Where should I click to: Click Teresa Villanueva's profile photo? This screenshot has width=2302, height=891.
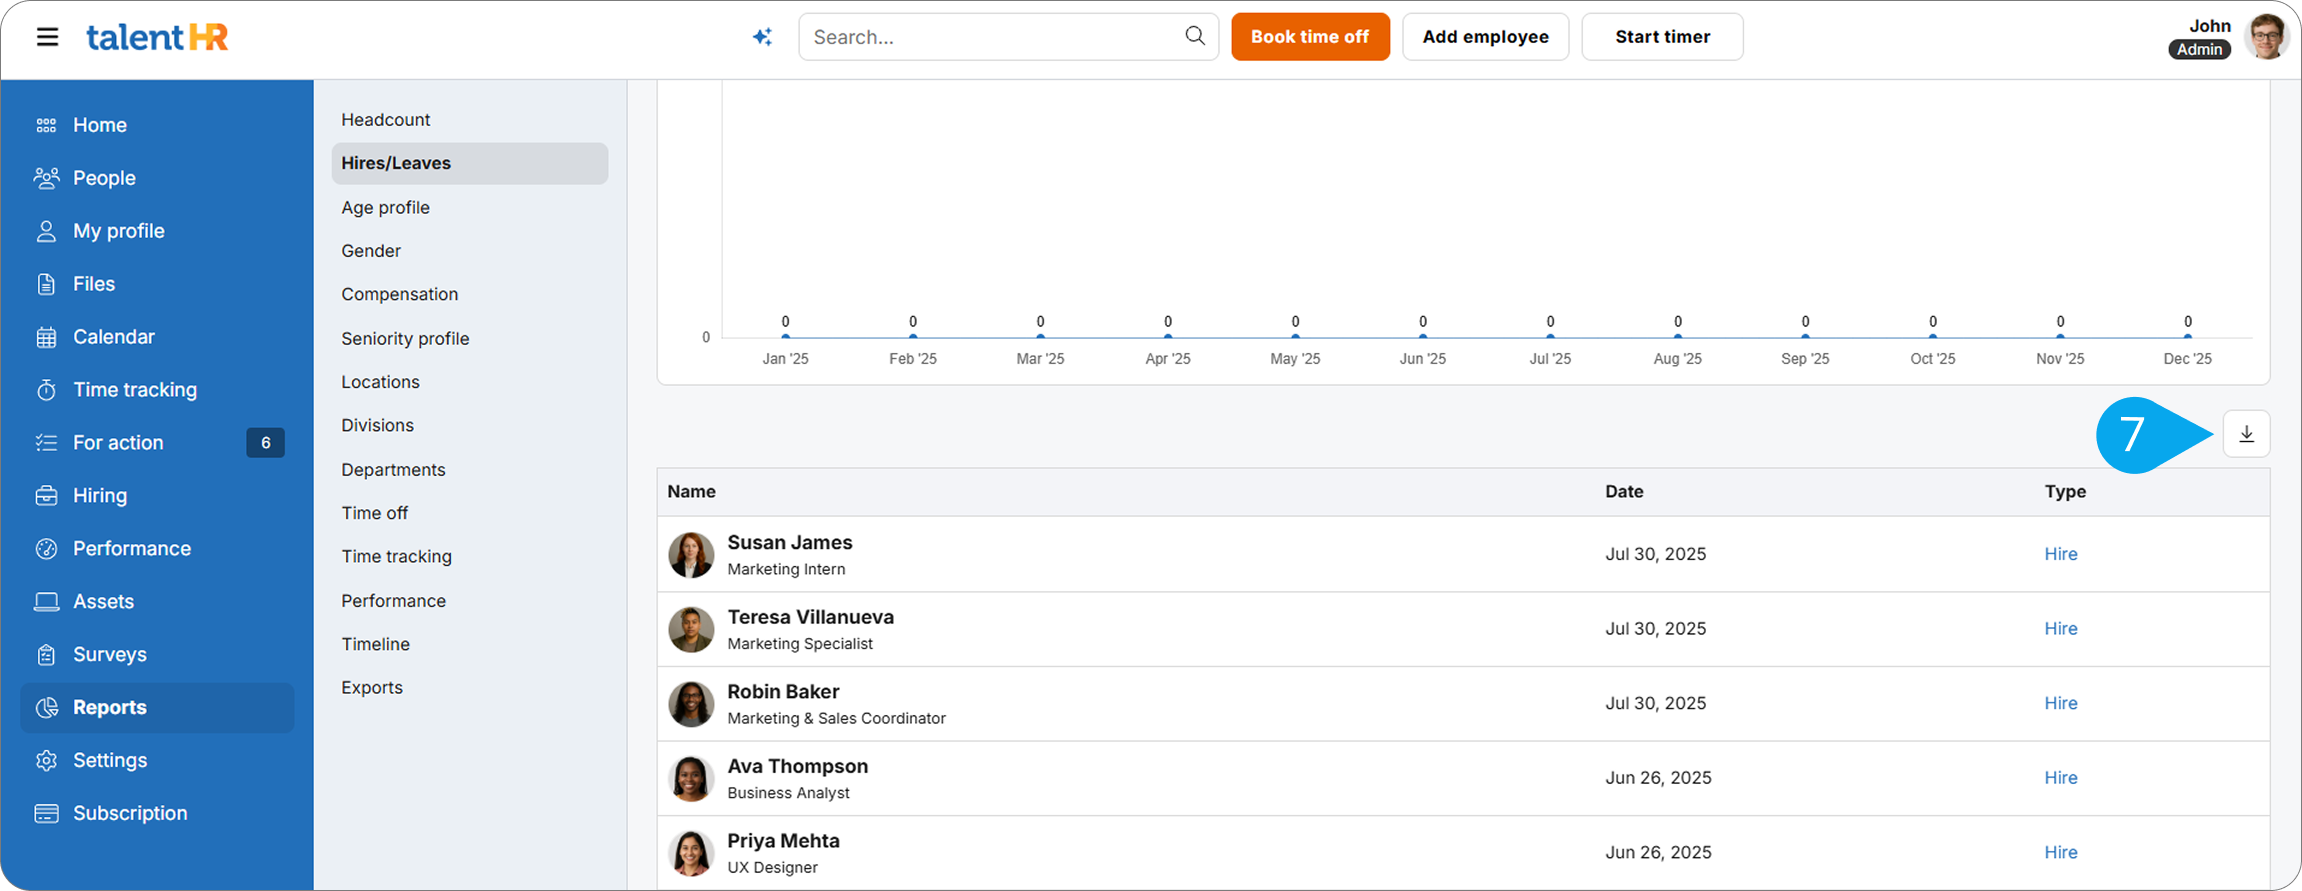[x=691, y=629]
